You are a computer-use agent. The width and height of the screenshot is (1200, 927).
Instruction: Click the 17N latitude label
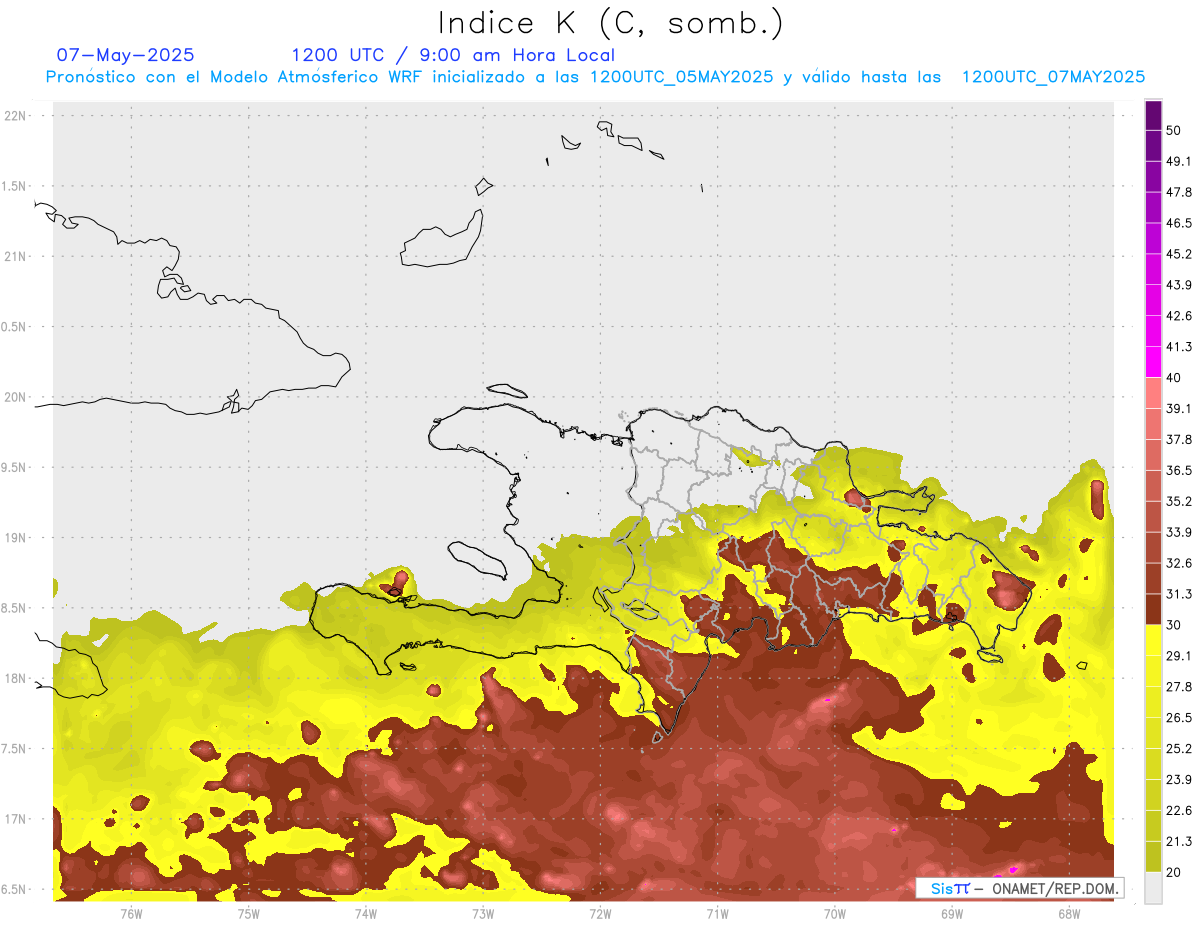tap(17, 819)
